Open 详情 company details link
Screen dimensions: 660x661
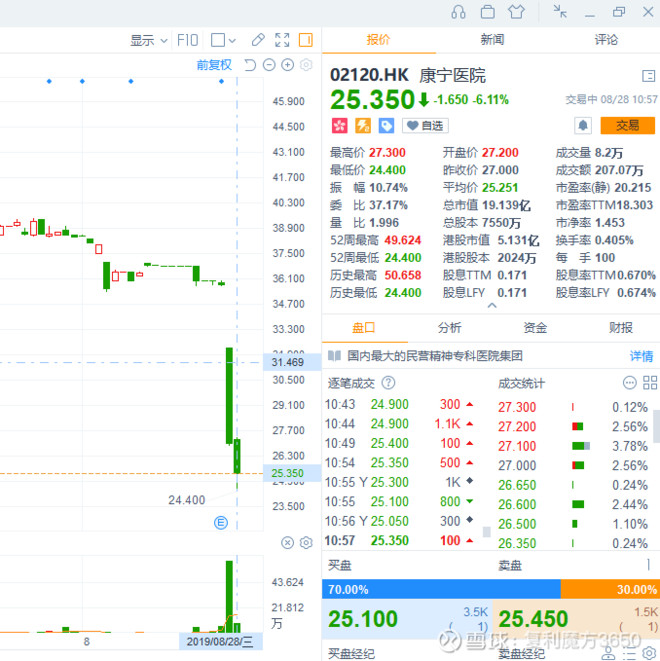pyautogui.click(x=641, y=356)
